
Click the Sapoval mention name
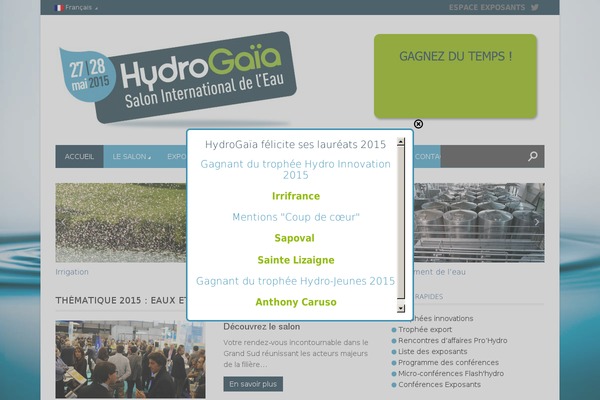(294, 238)
